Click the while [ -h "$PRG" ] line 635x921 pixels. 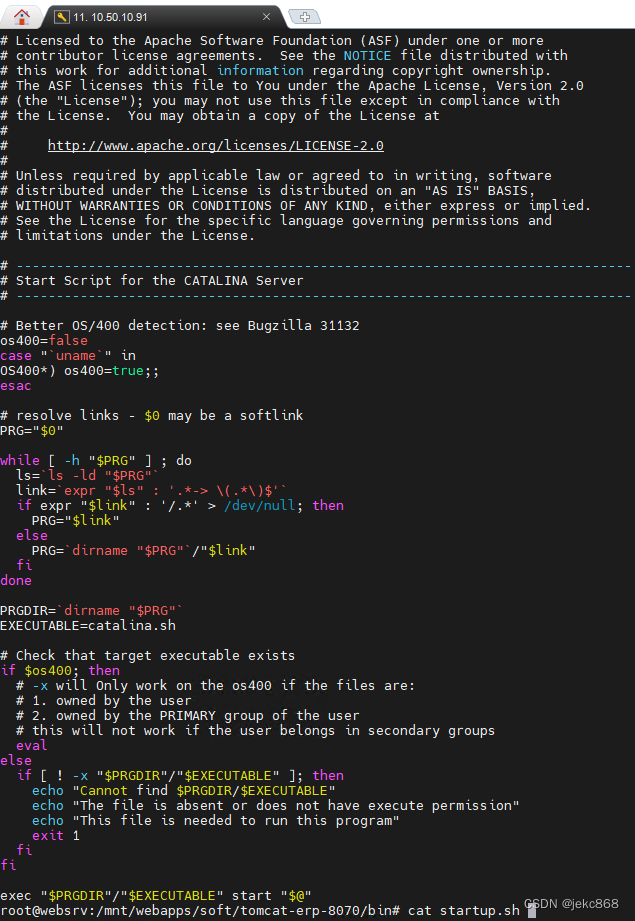[96, 460]
